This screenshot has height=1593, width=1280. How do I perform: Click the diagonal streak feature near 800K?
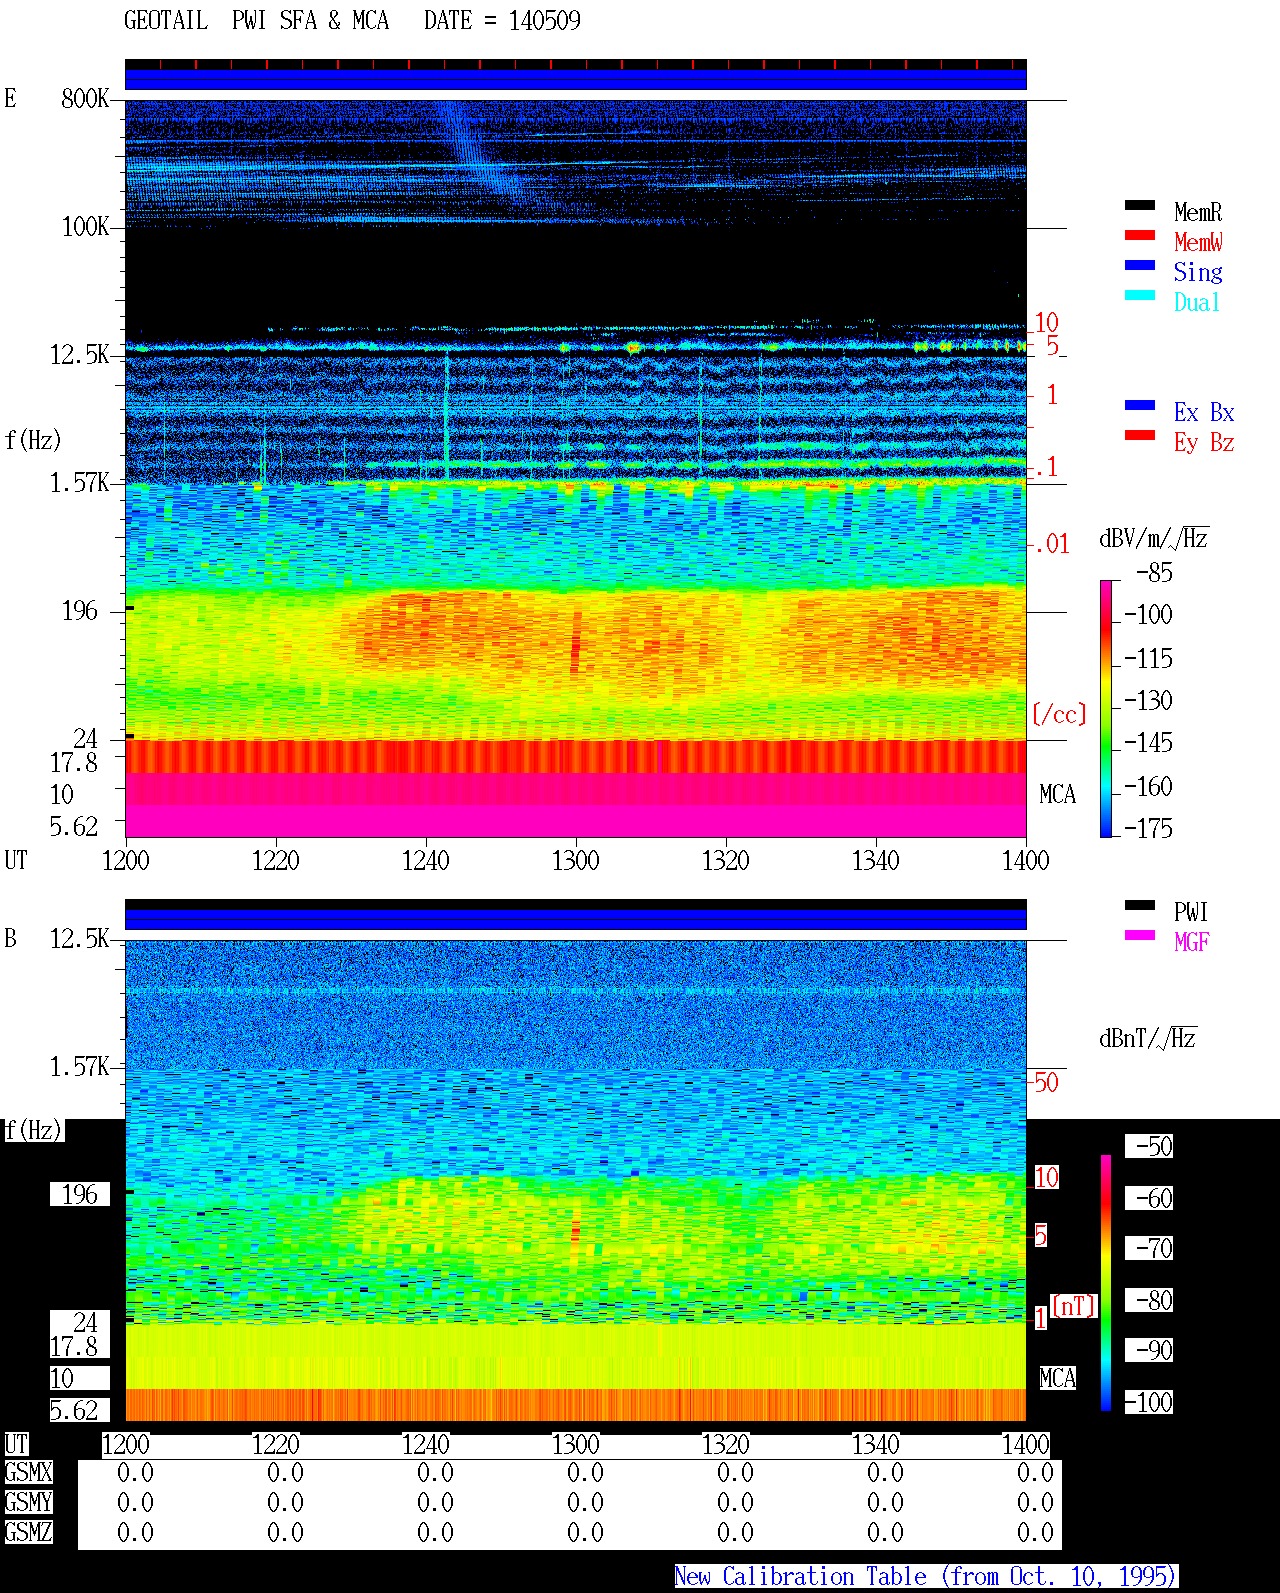(484, 153)
